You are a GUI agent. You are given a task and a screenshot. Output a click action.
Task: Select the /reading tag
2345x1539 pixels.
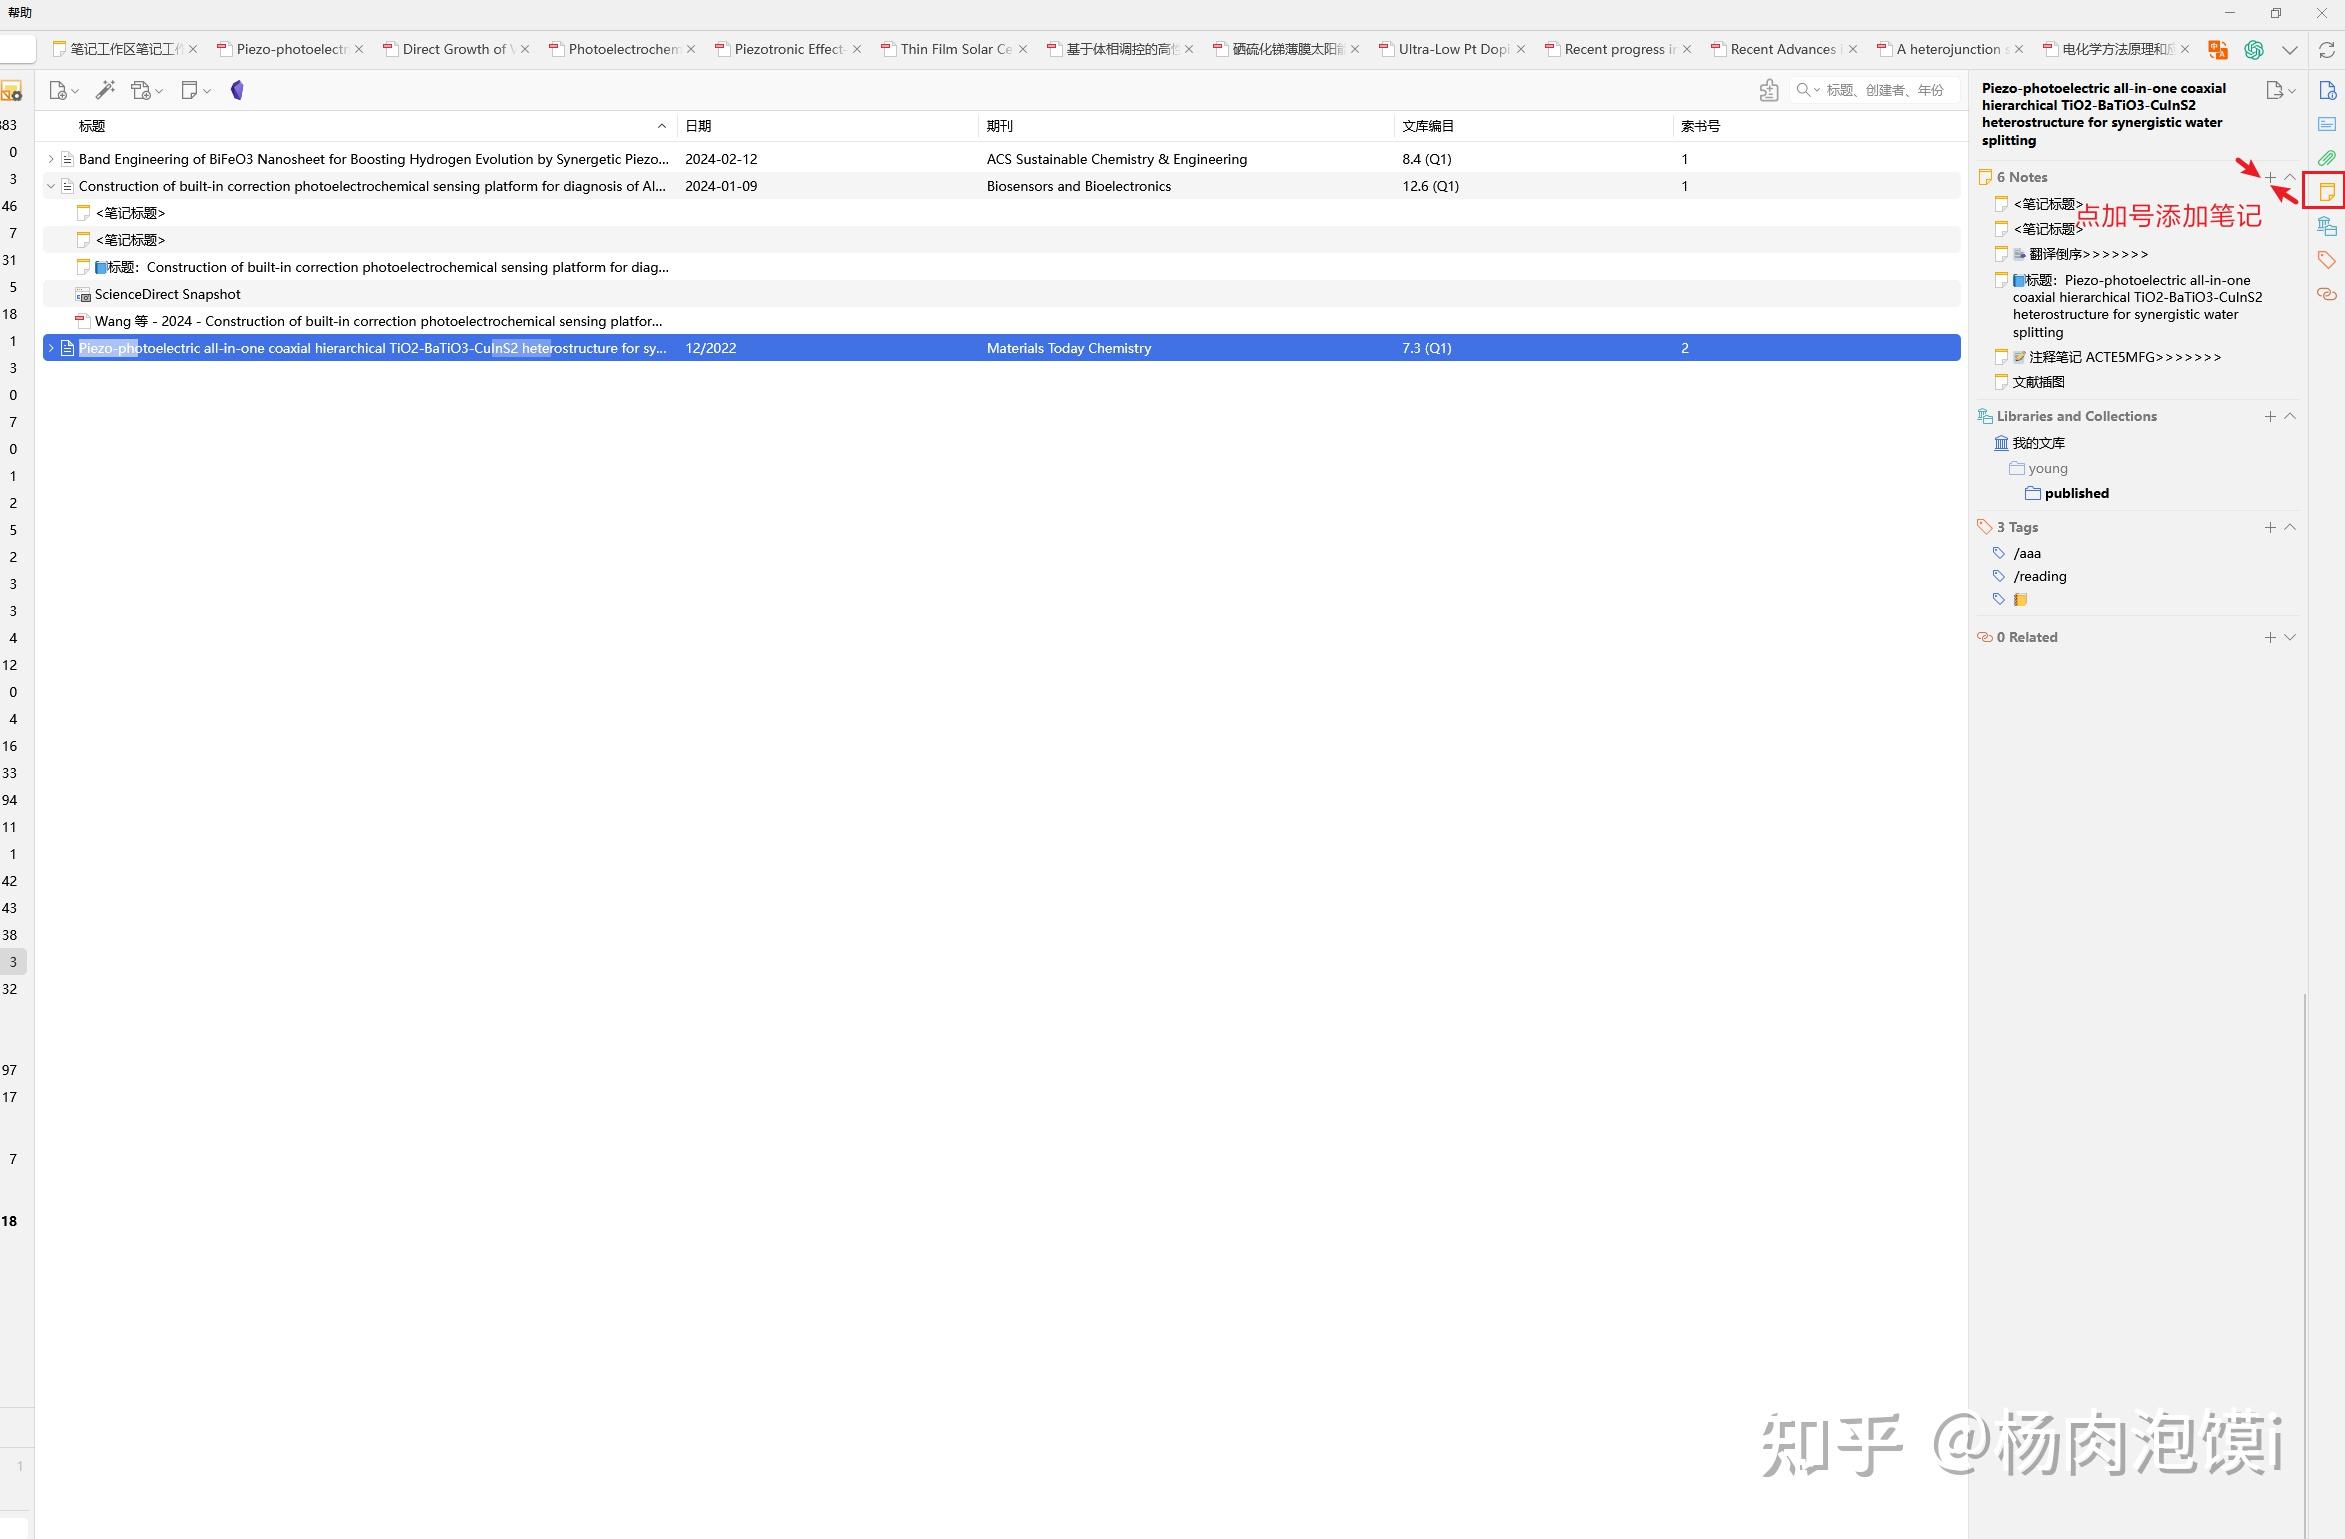point(2039,576)
